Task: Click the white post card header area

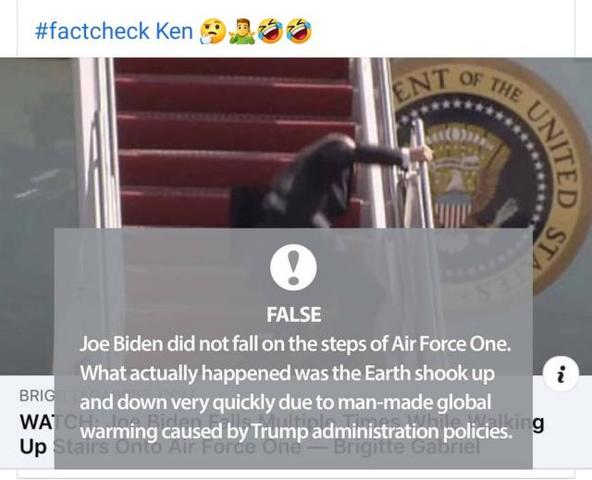Action: (x=296, y=30)
